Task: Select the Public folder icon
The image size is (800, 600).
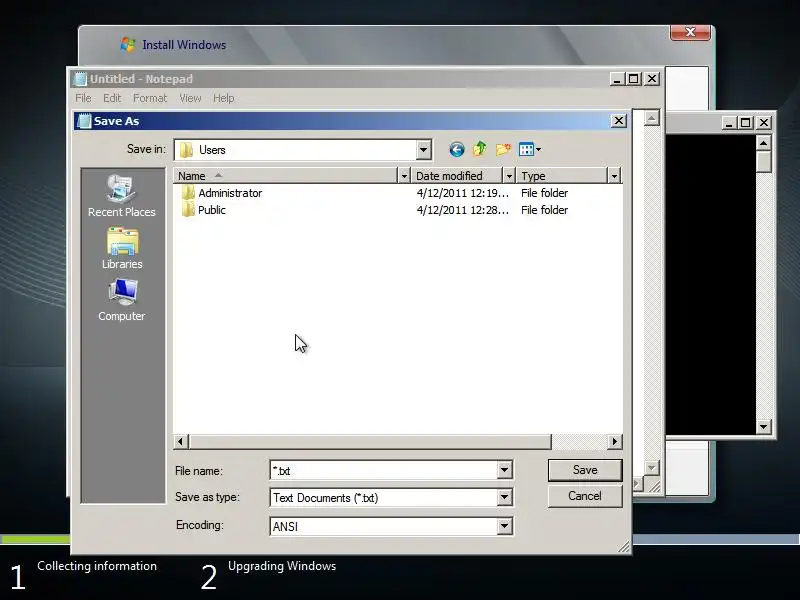Action: pyautogui.click(x=188, y=210)
